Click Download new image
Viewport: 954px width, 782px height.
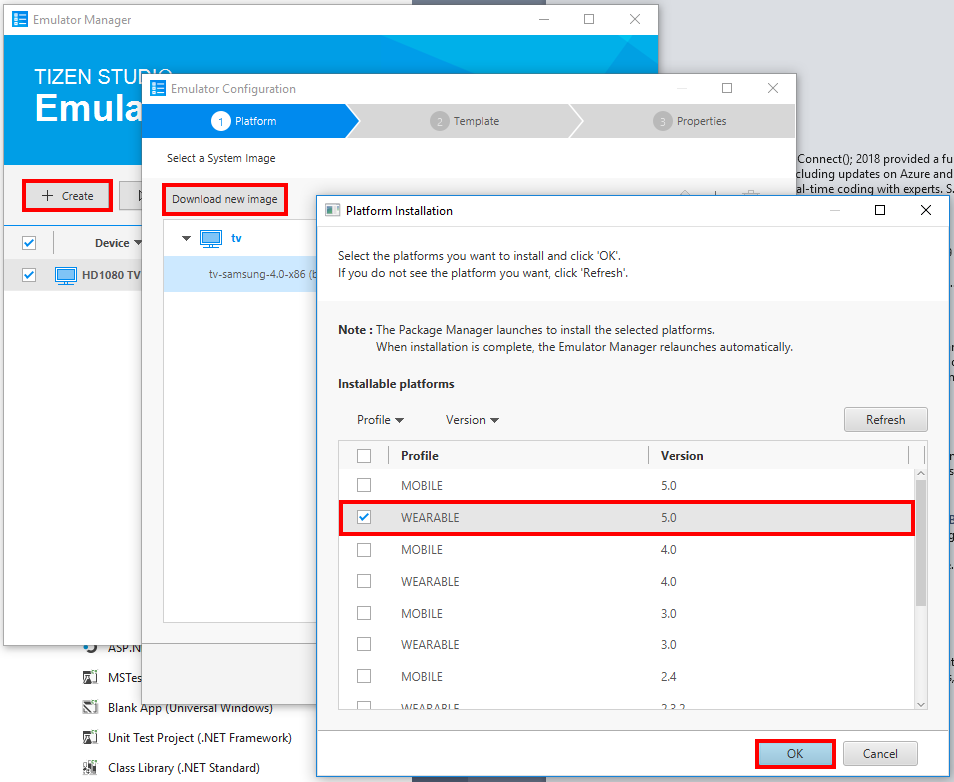click(x=224, y=199)
